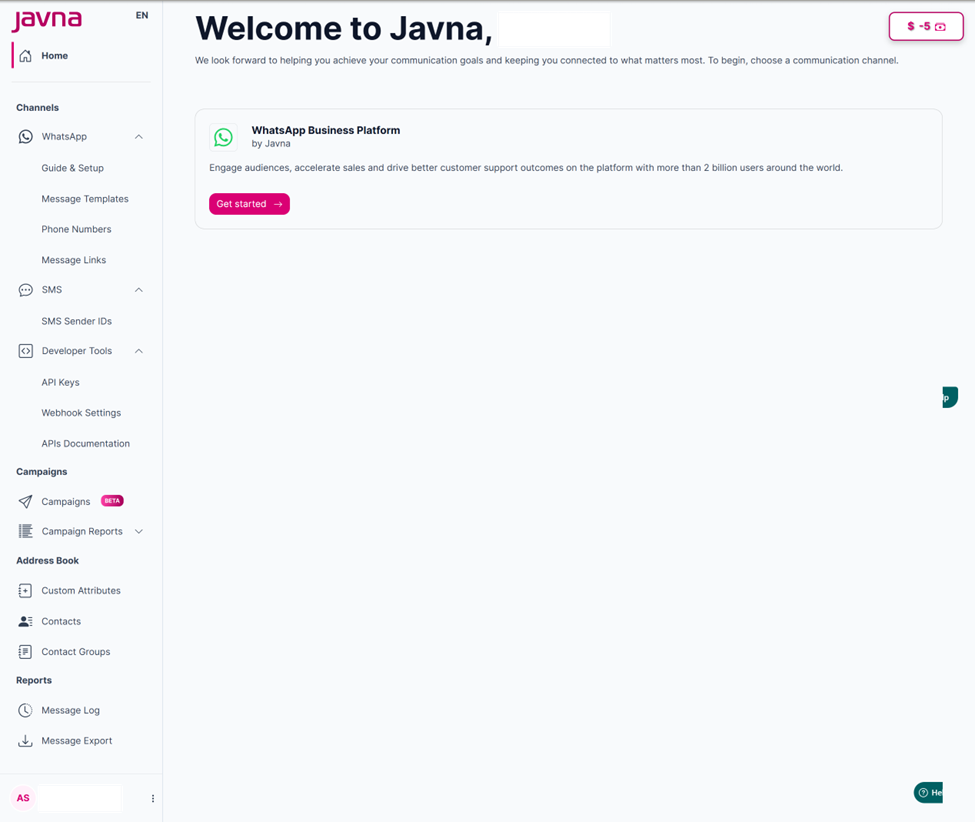The image size is (975, 822).
Task: Click the Campaigns paper plane icon
Action: pyautogui.click(x=25, y=502)
